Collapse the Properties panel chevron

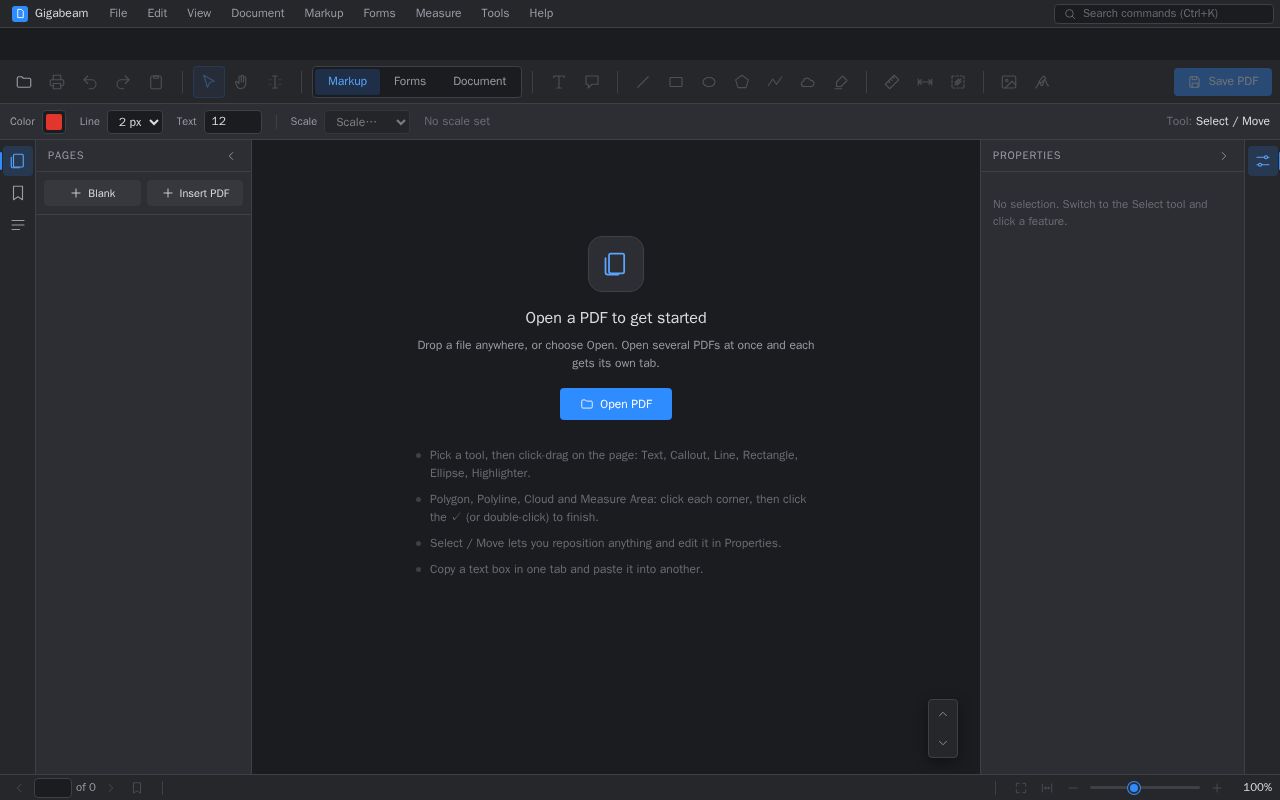(1224, 156)
